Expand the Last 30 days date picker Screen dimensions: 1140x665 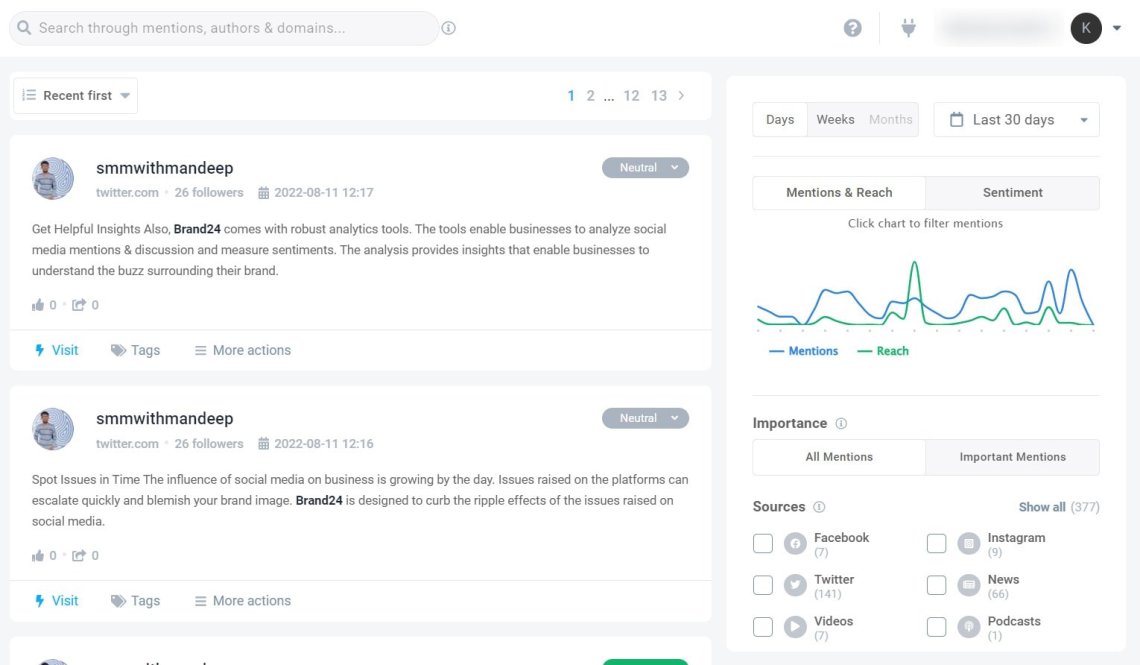coord(1016,120)
